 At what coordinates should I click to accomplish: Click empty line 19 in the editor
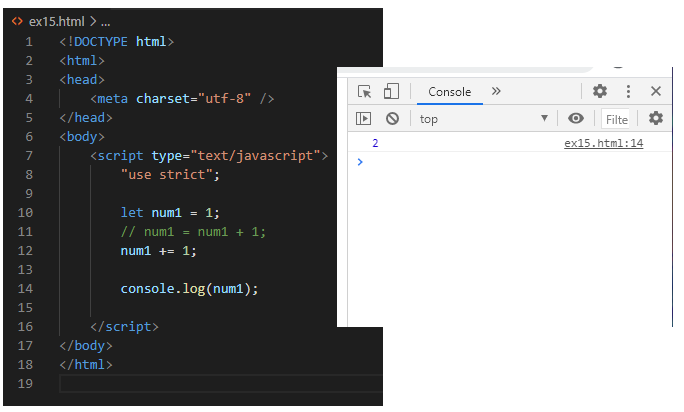[221, 384]
